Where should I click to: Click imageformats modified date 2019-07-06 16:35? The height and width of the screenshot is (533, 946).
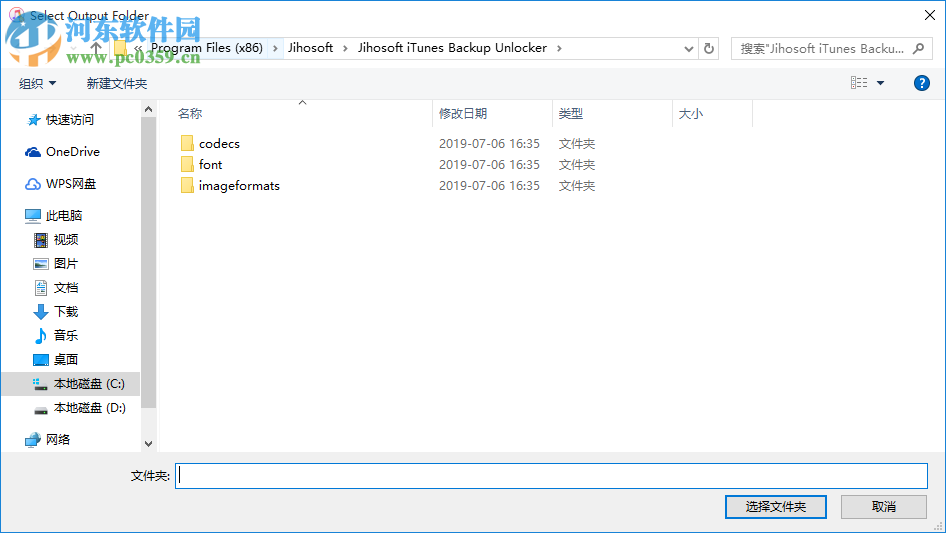489,186
